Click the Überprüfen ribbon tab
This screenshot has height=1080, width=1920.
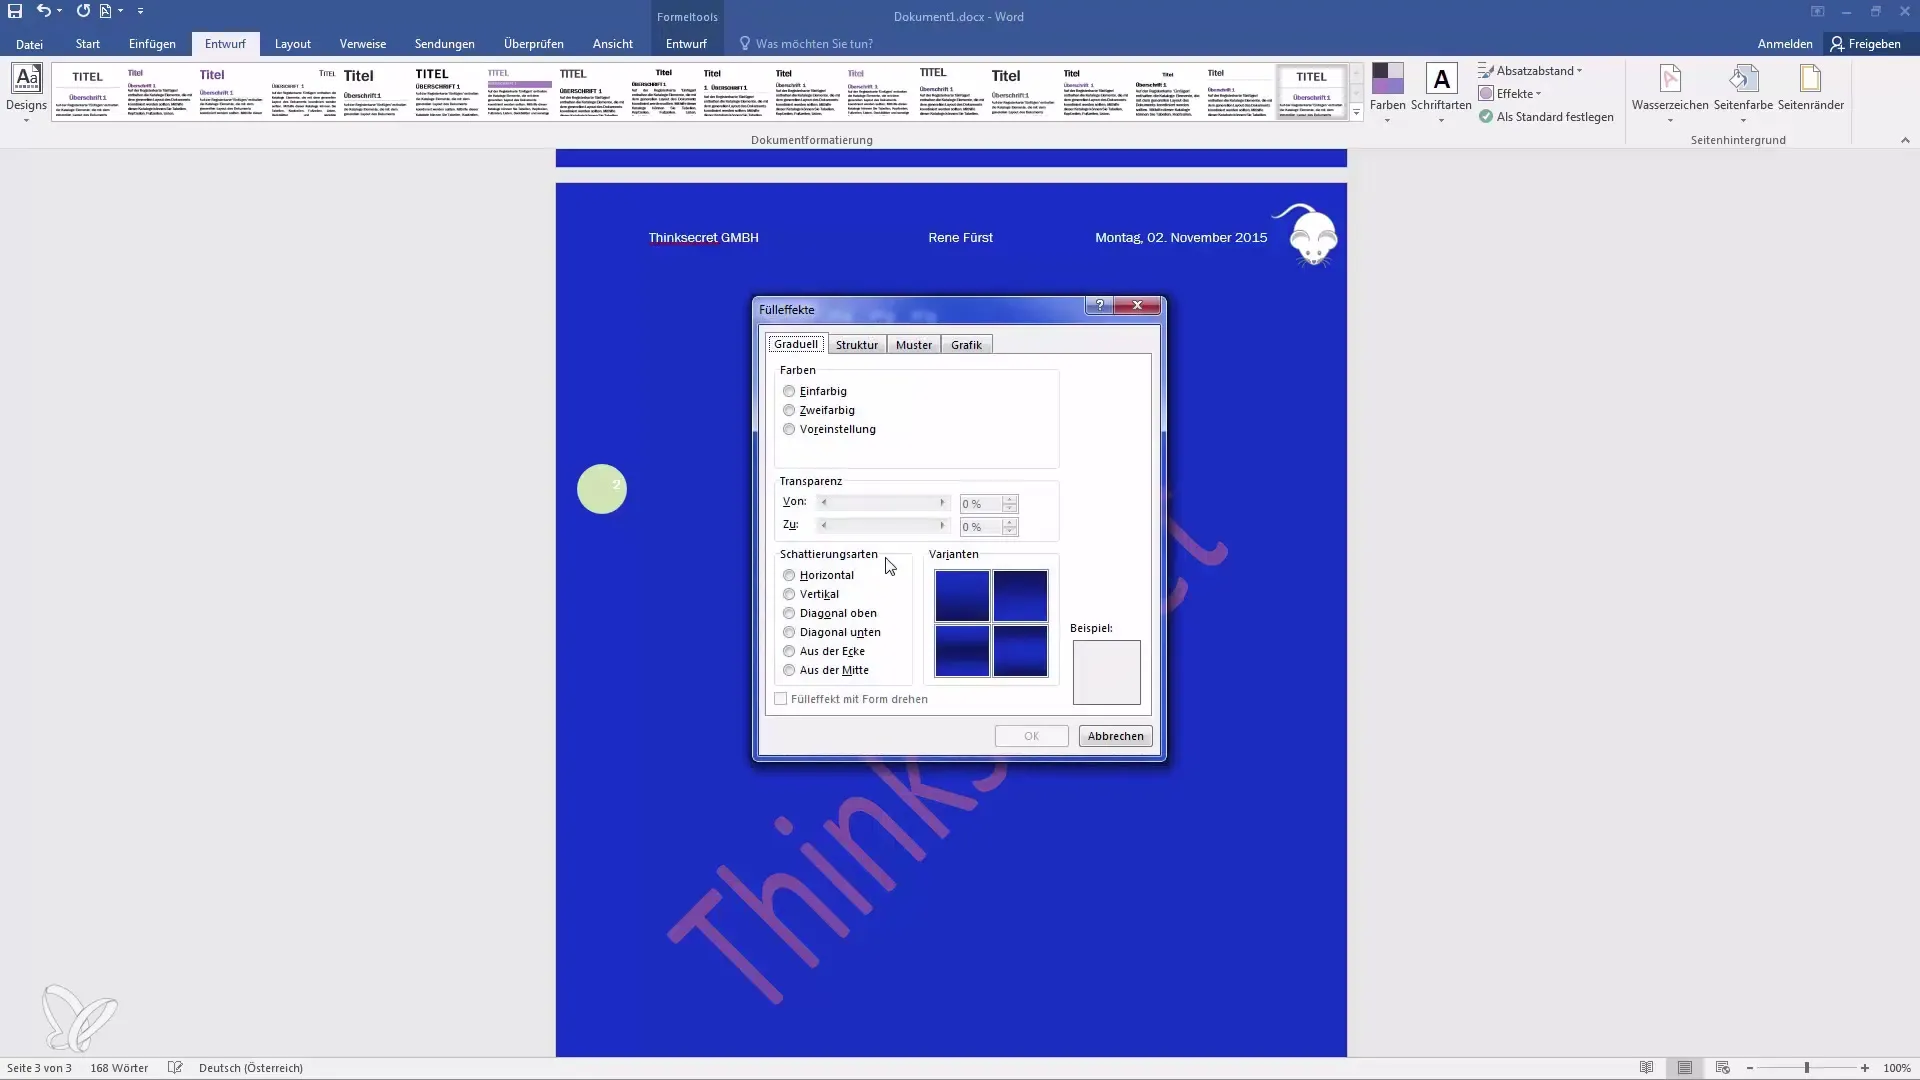(x=534, y=44)
